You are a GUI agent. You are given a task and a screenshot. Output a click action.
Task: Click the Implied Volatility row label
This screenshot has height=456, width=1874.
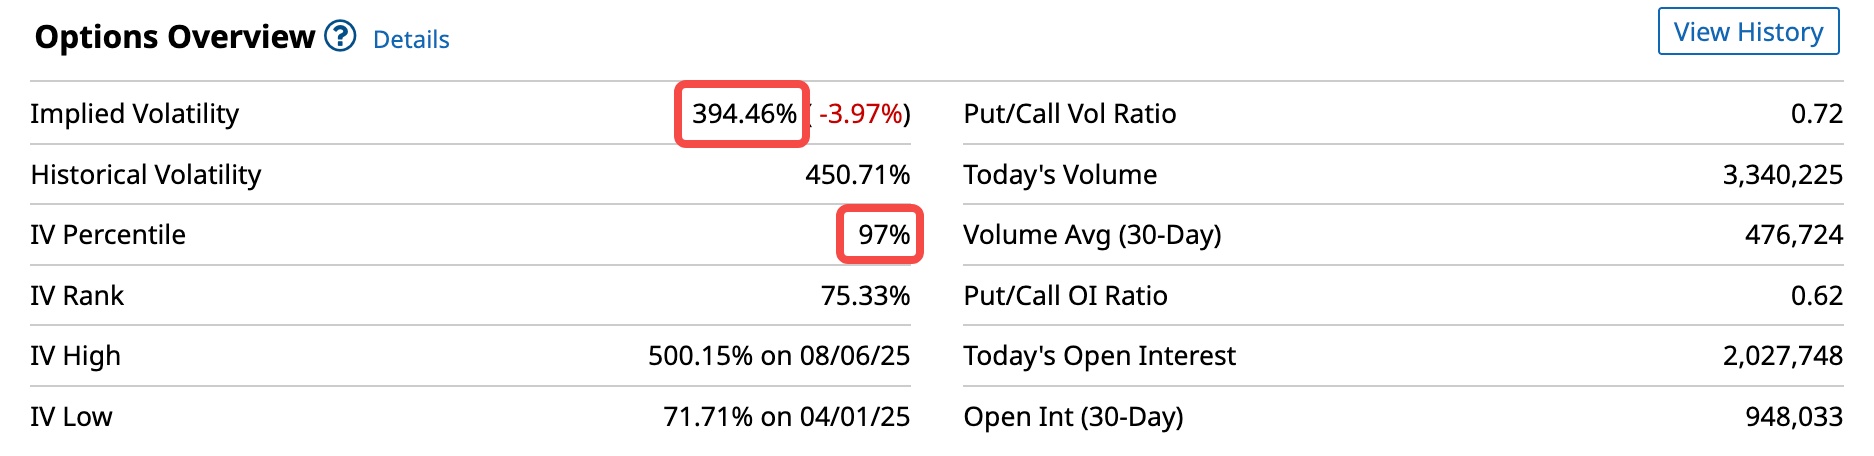click(135, 114)
